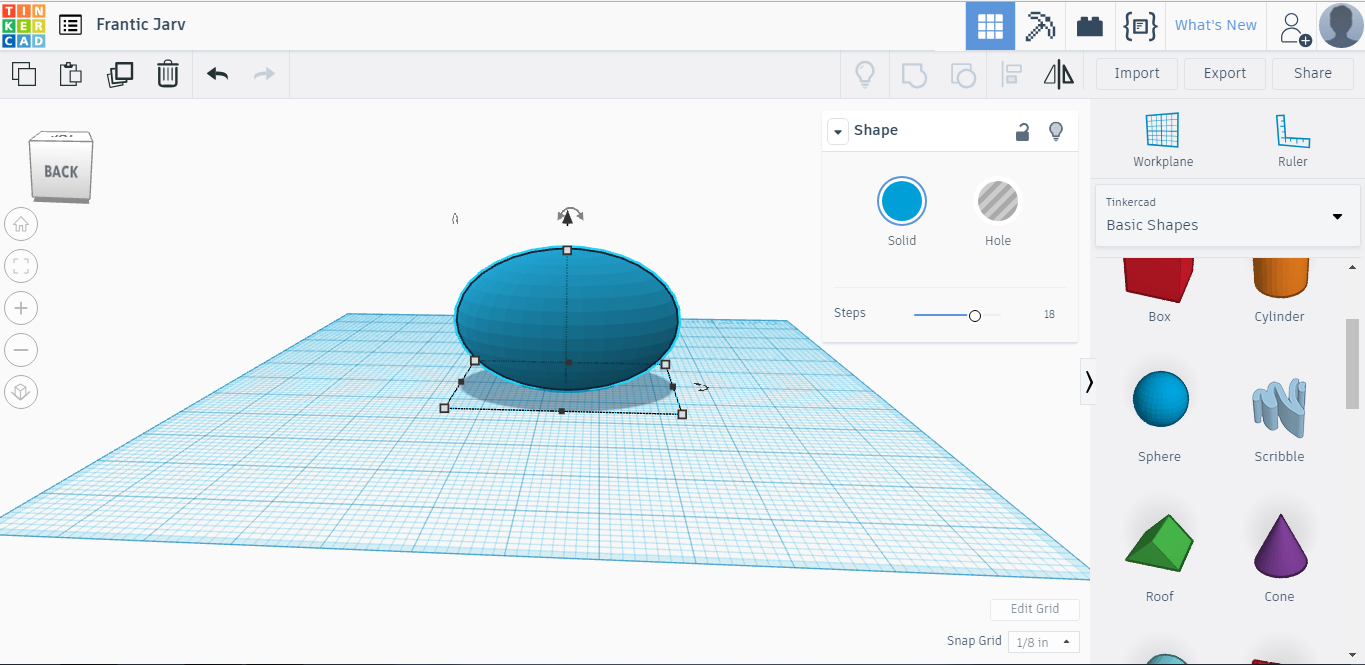Screen dimensions: 1365x665
Task: Click the Paste icon
Action: point(71,74)
